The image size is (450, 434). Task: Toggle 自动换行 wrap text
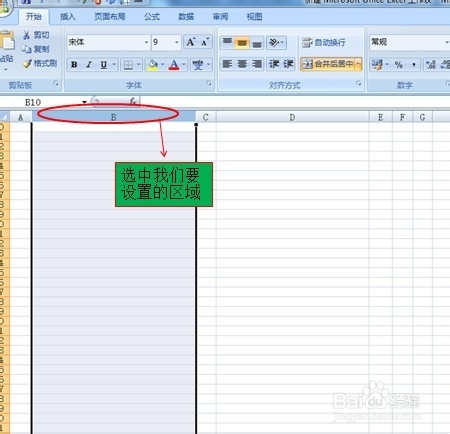click(324, 42)
